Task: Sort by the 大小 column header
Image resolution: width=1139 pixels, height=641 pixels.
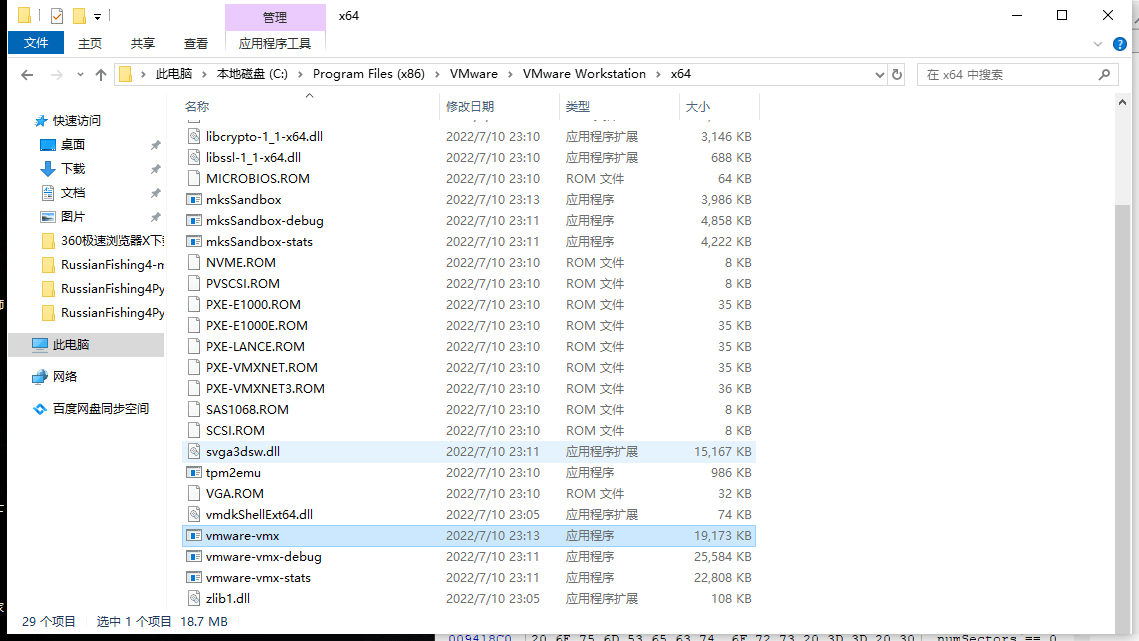Action: tap(698, 107)
